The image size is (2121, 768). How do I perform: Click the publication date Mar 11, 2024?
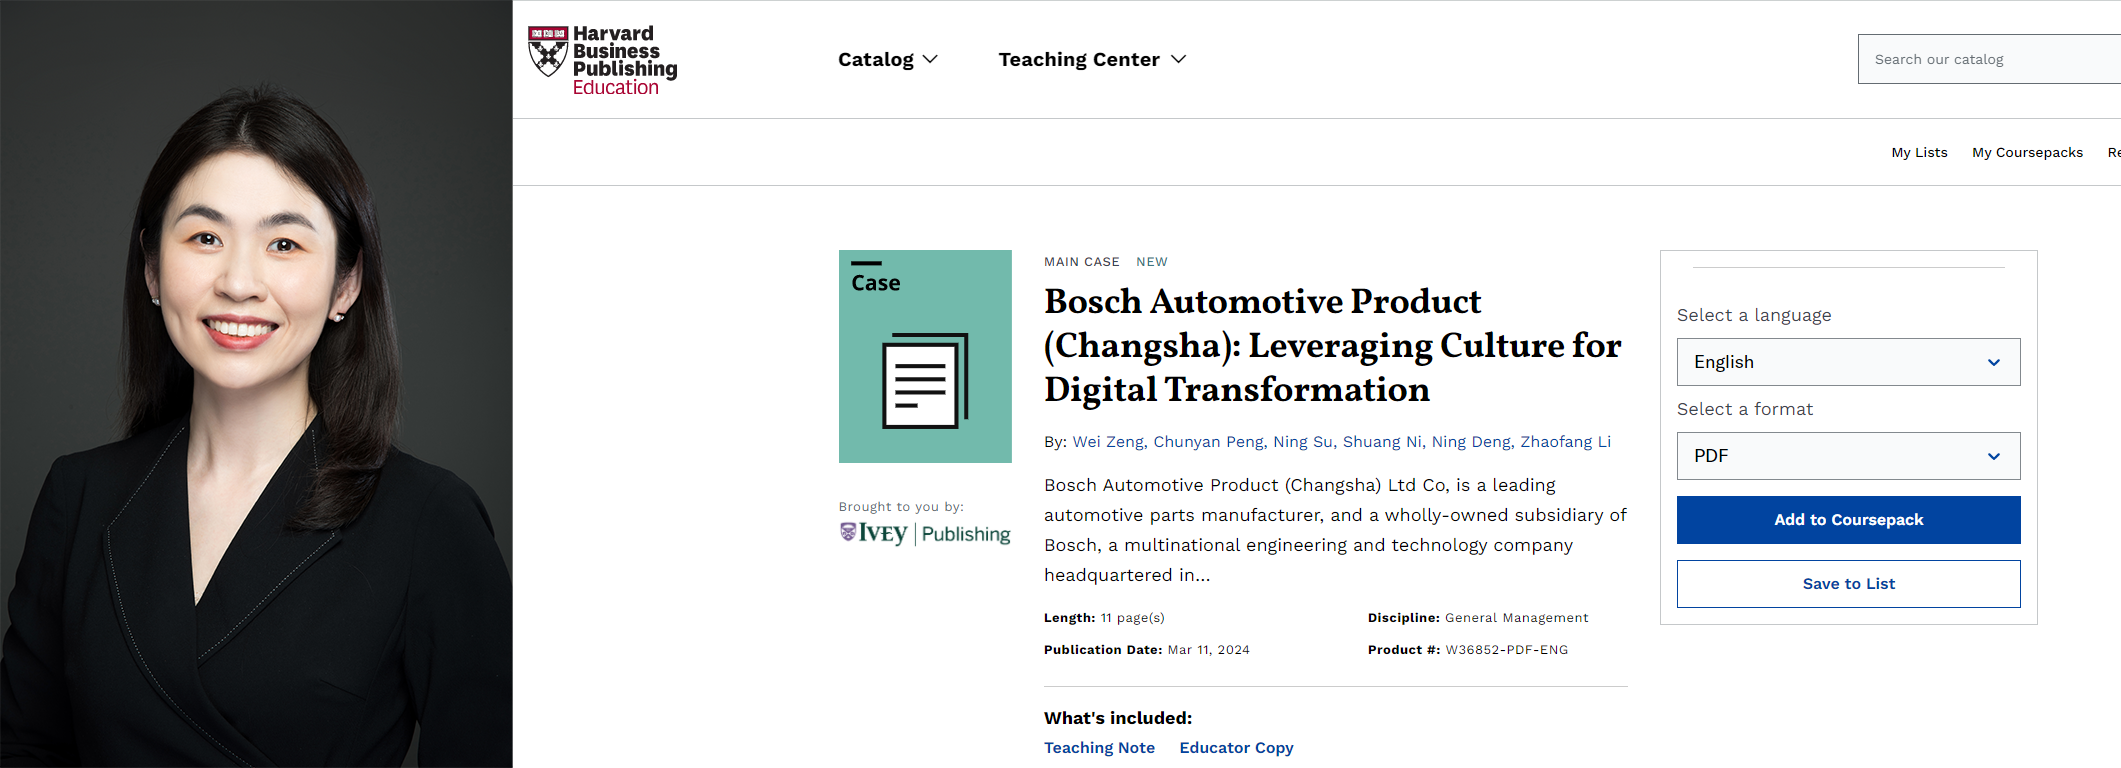click(1208, 650)
